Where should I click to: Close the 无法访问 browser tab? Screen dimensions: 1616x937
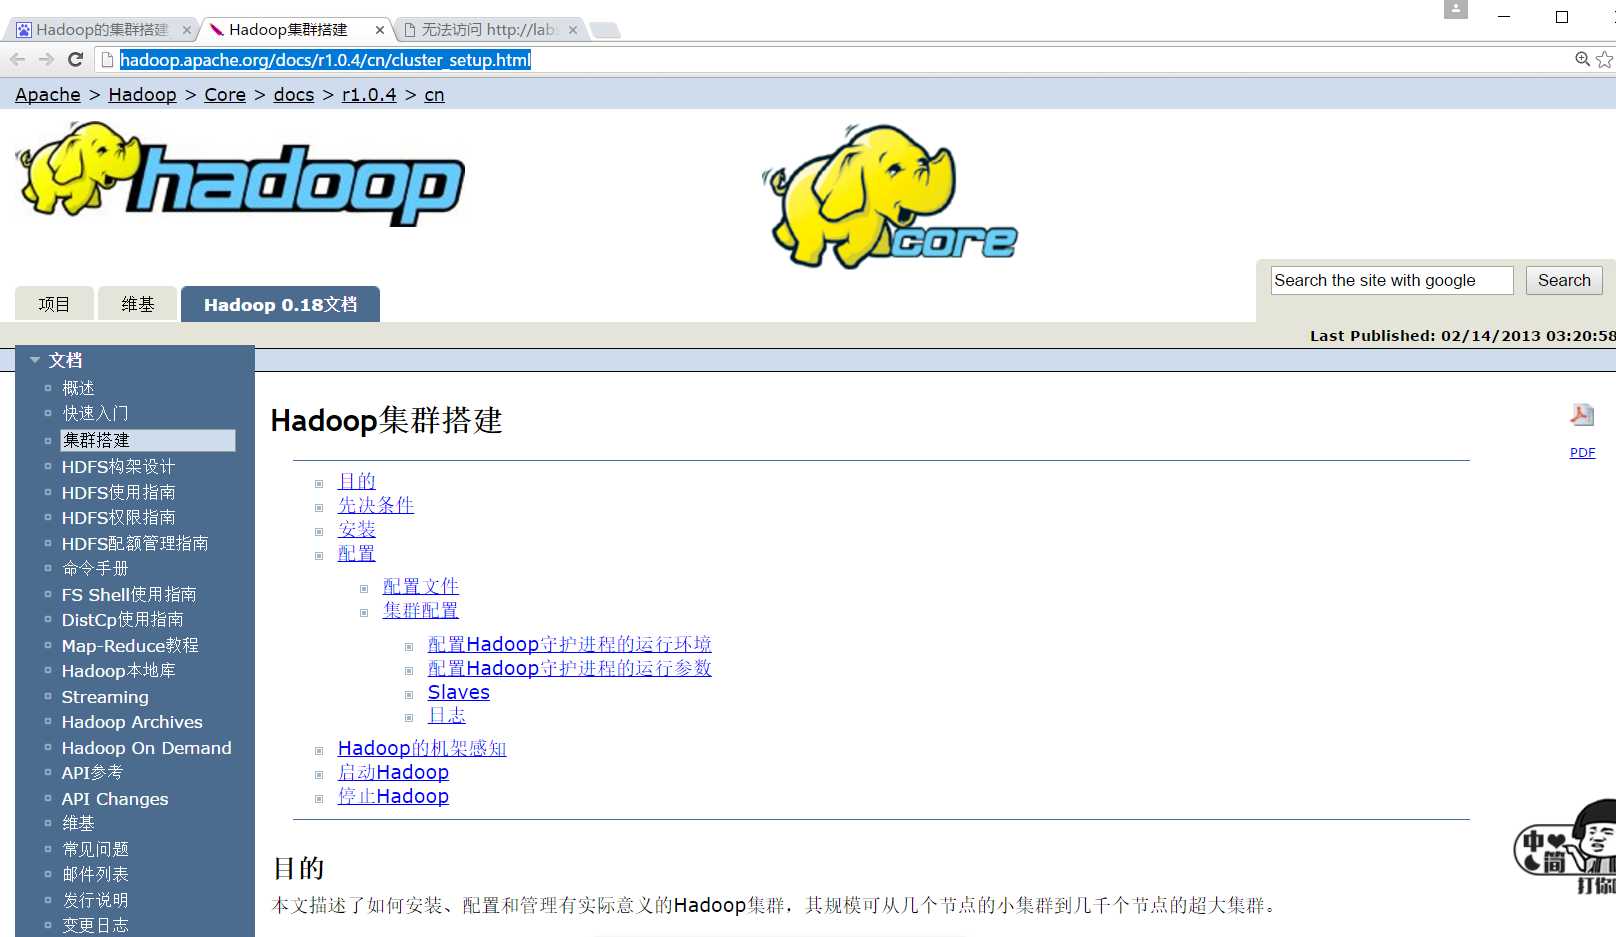(573, 30)
